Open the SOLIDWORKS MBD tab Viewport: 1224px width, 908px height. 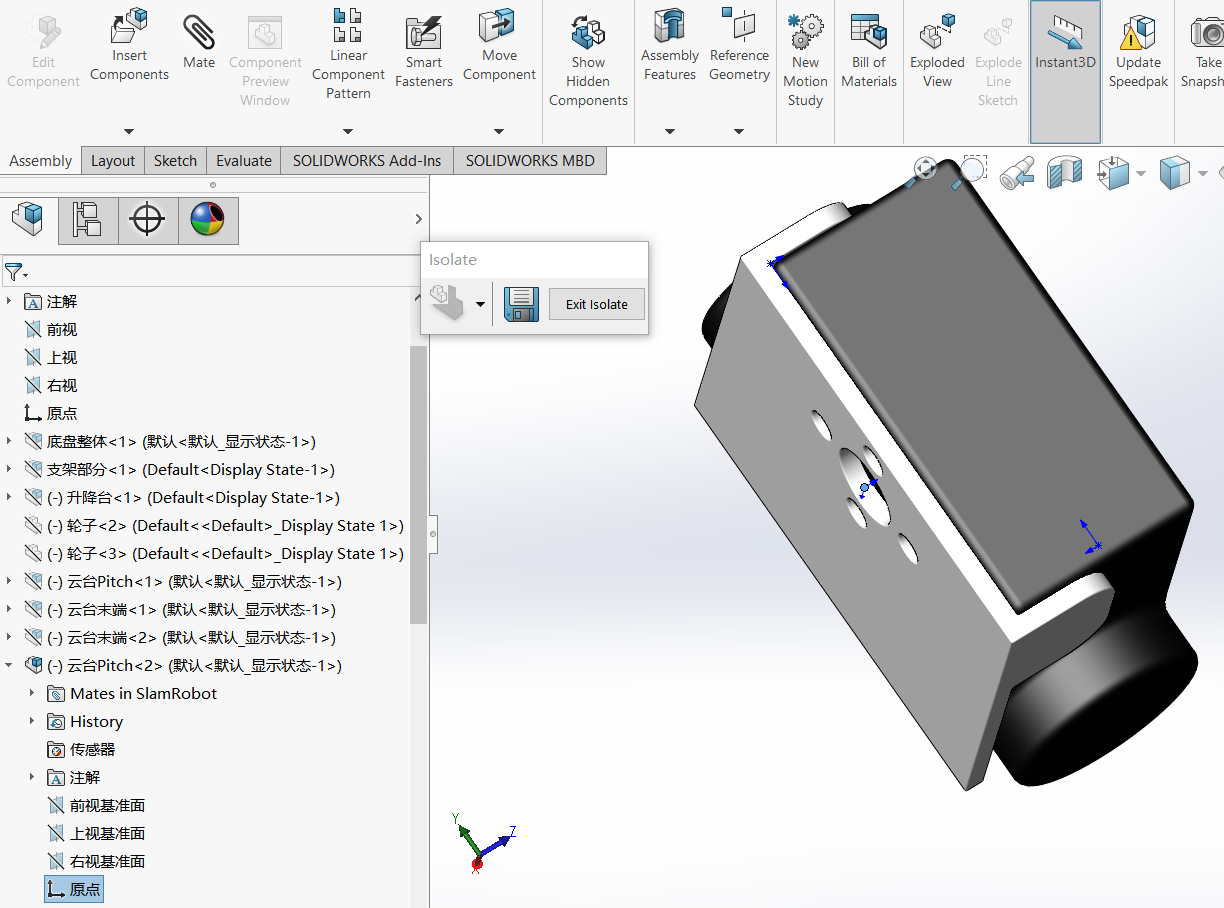[x=529, y=160]
